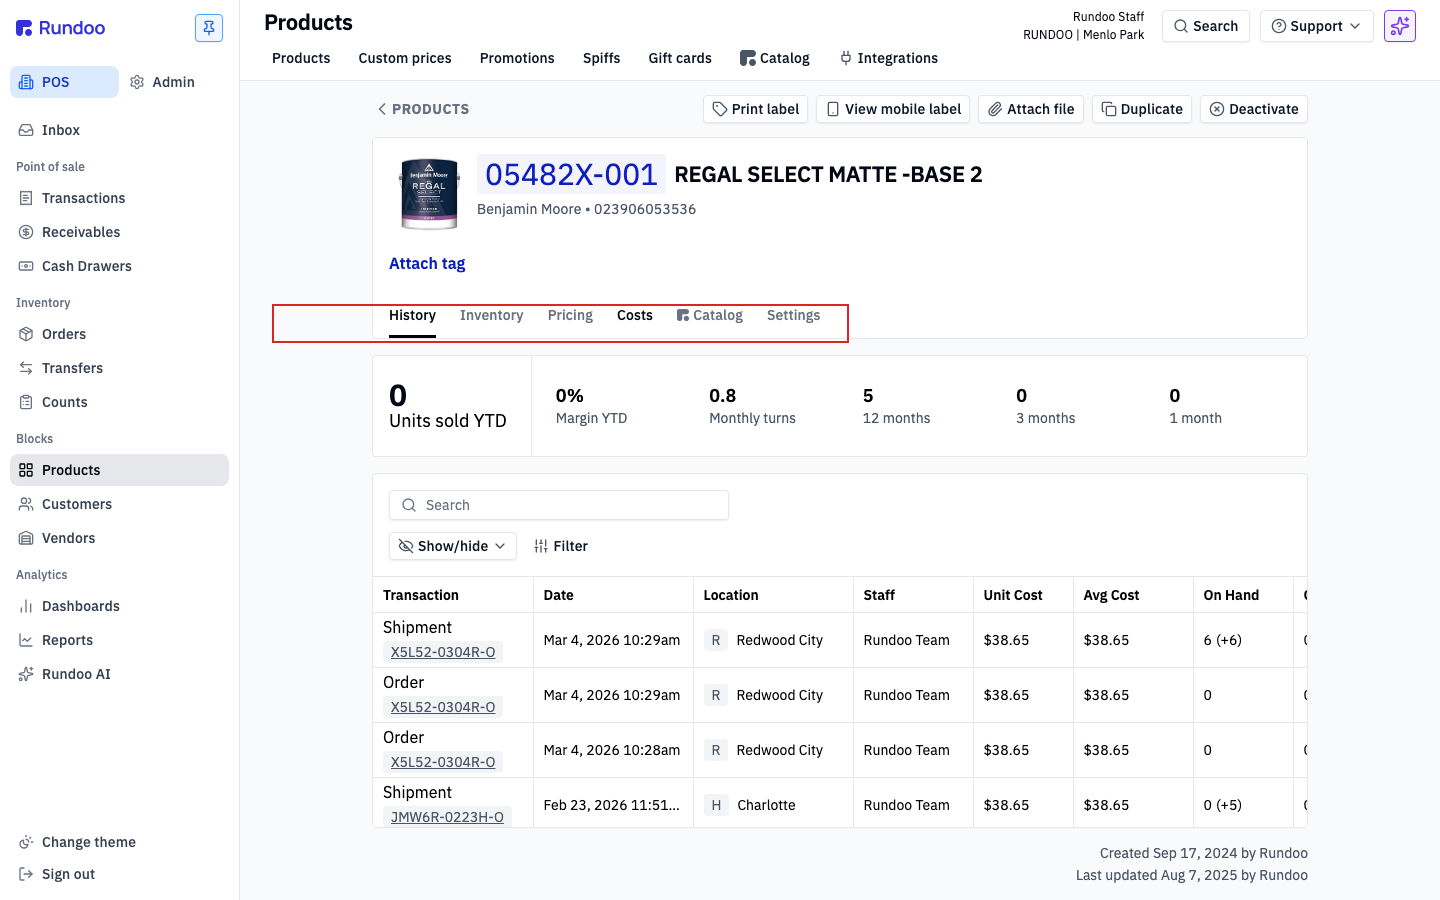Viewport: 1440px width, 900px height.
Task: Click Attach file button
Action: coord(1031,109)
